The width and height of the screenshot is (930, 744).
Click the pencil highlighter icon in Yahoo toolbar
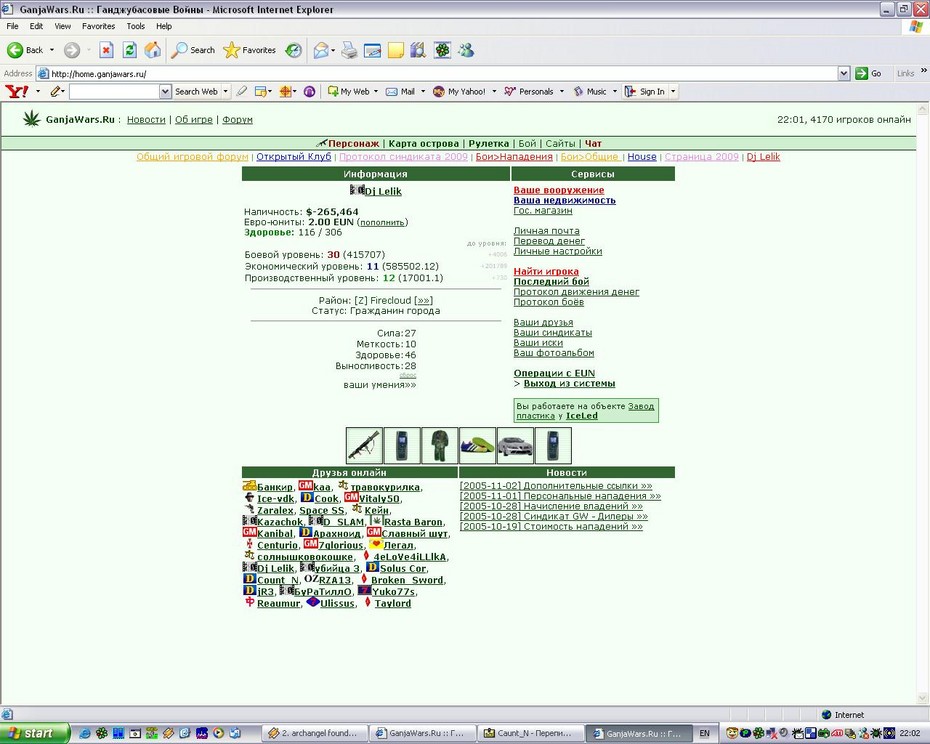(56, 91)
